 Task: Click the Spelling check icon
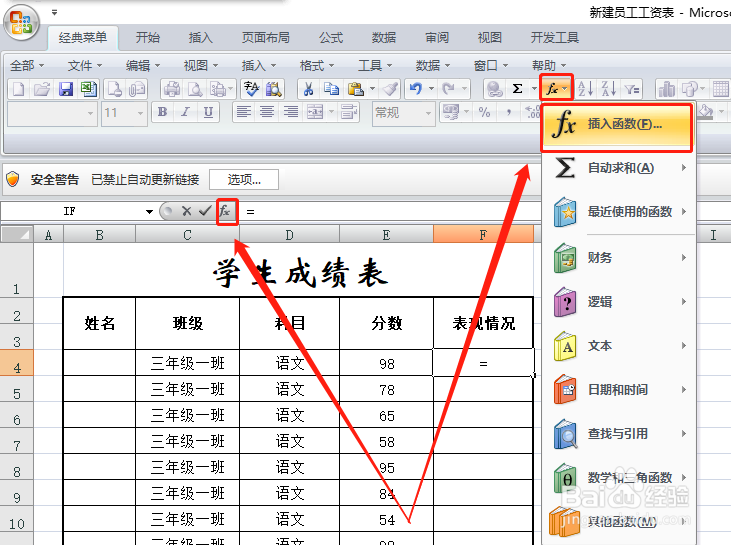coord(251,89)
